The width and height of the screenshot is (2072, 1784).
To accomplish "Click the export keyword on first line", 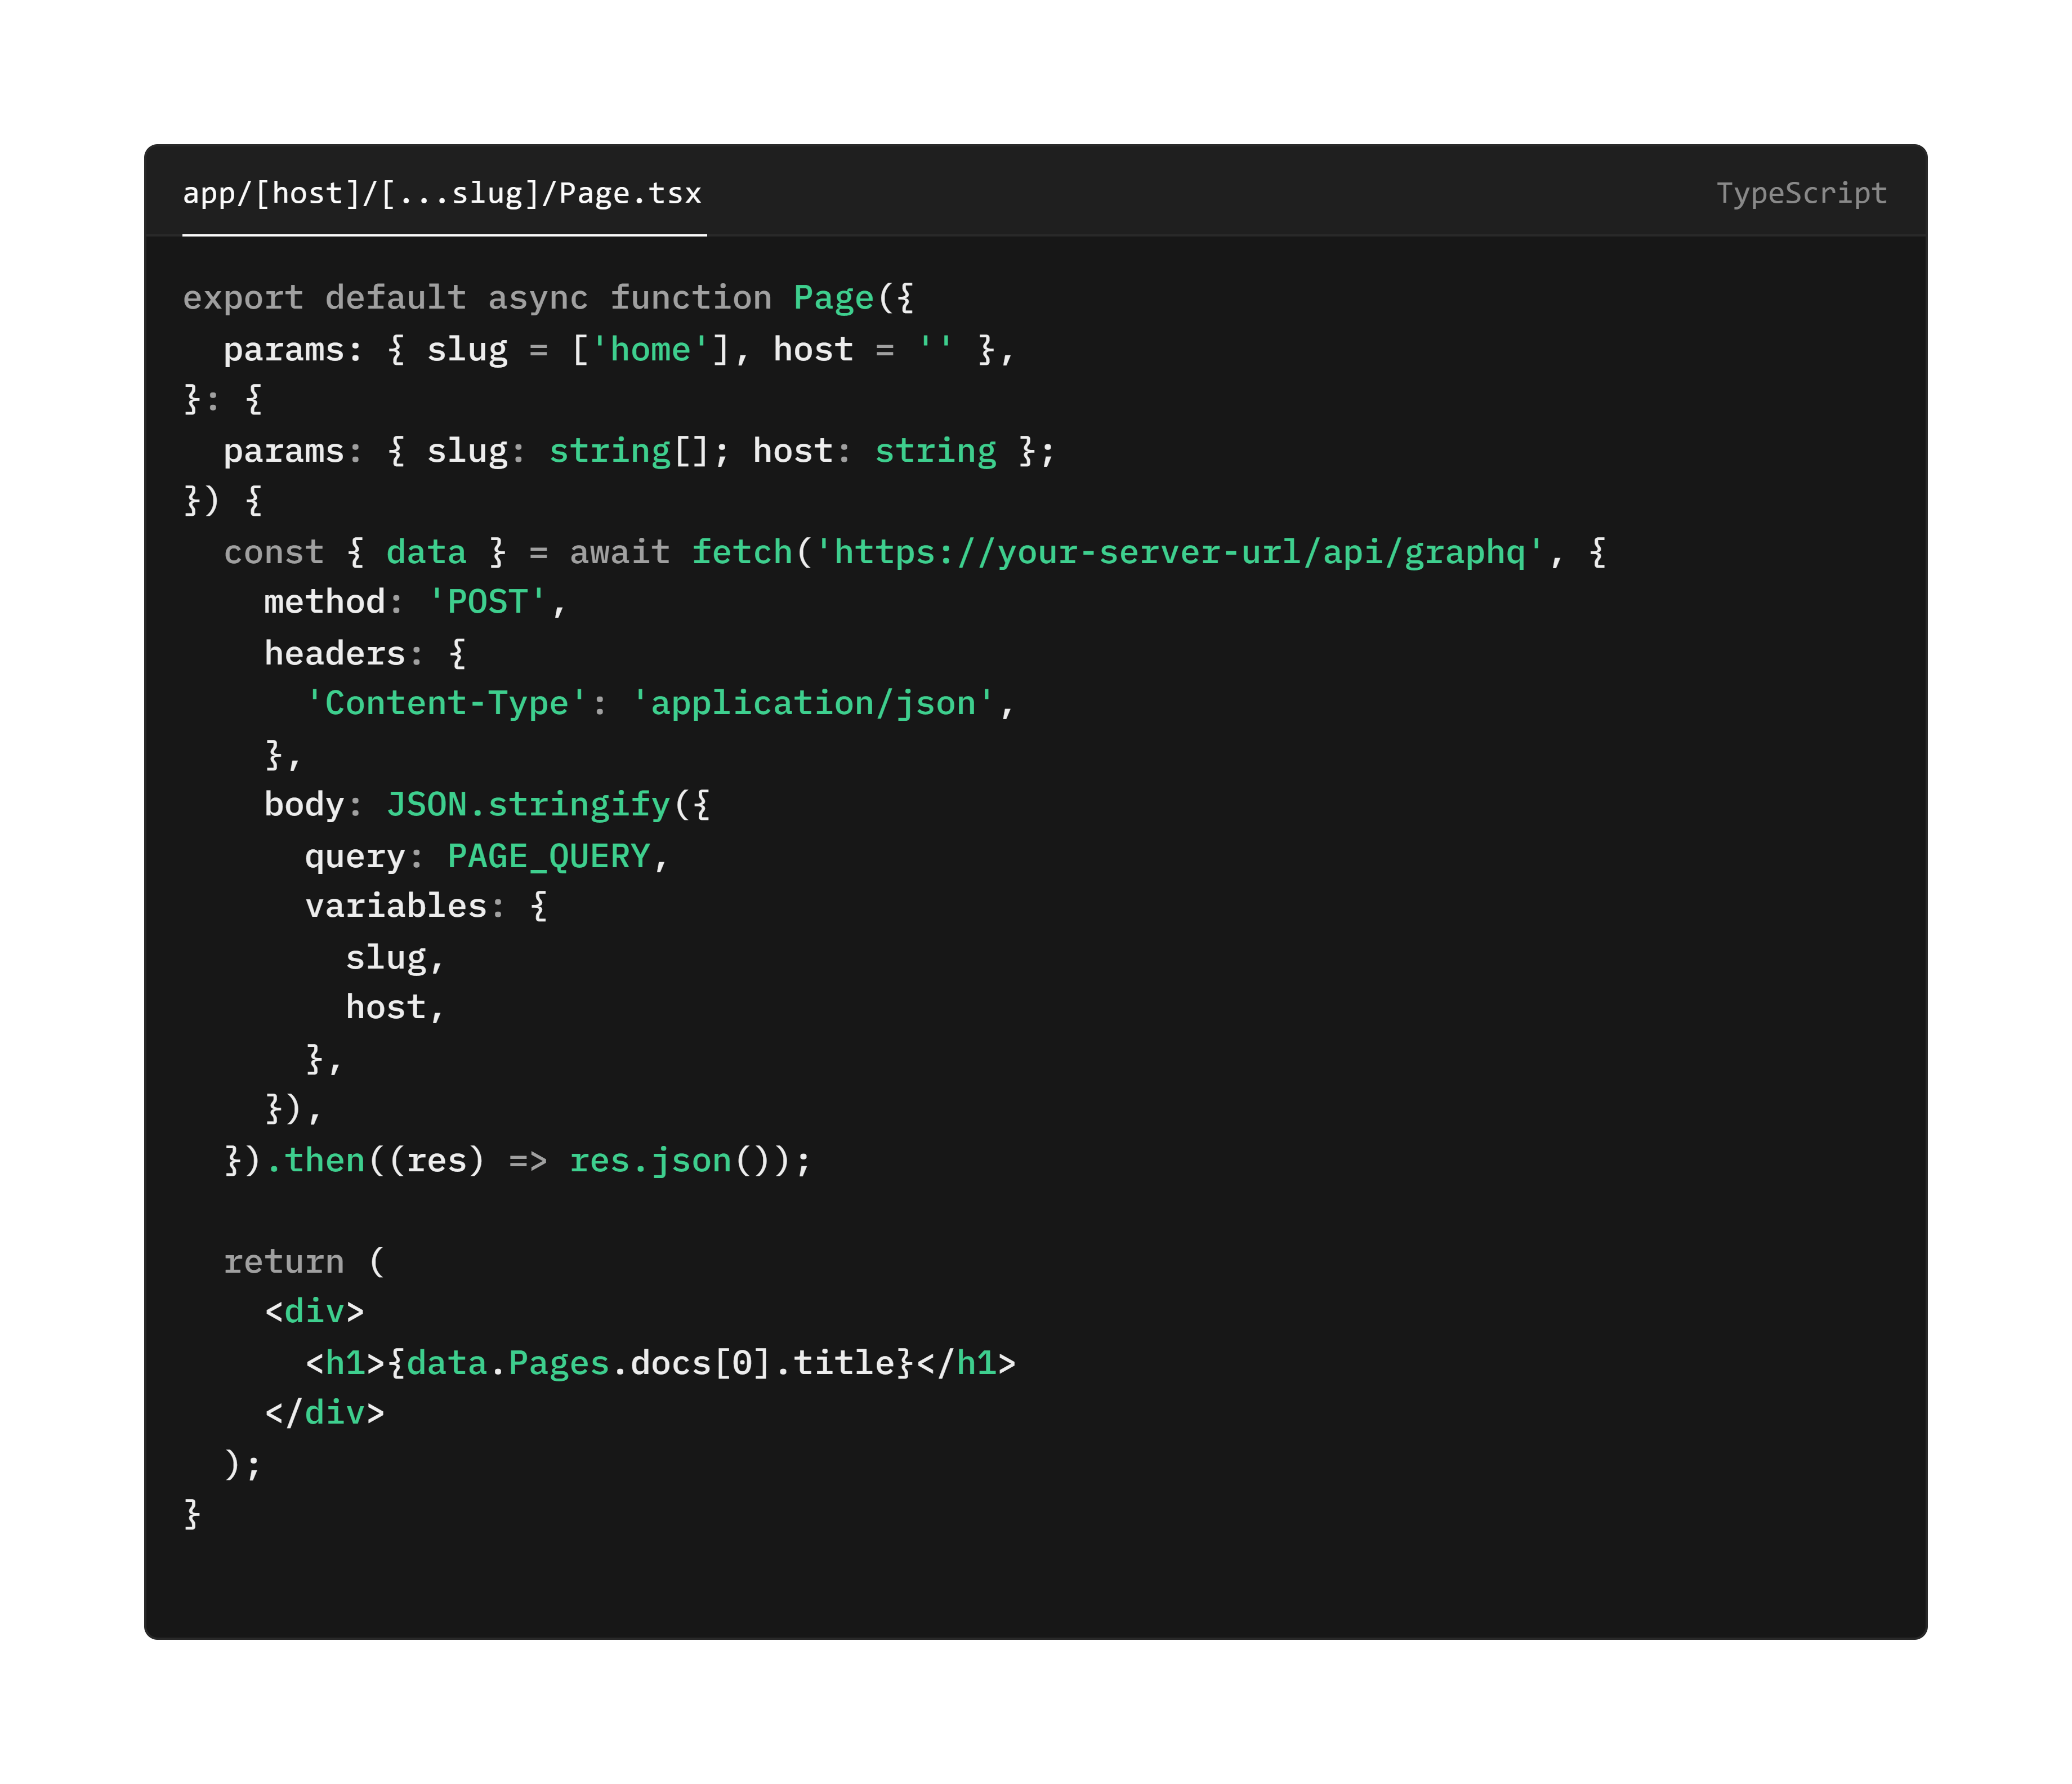I will coord(243,298).
